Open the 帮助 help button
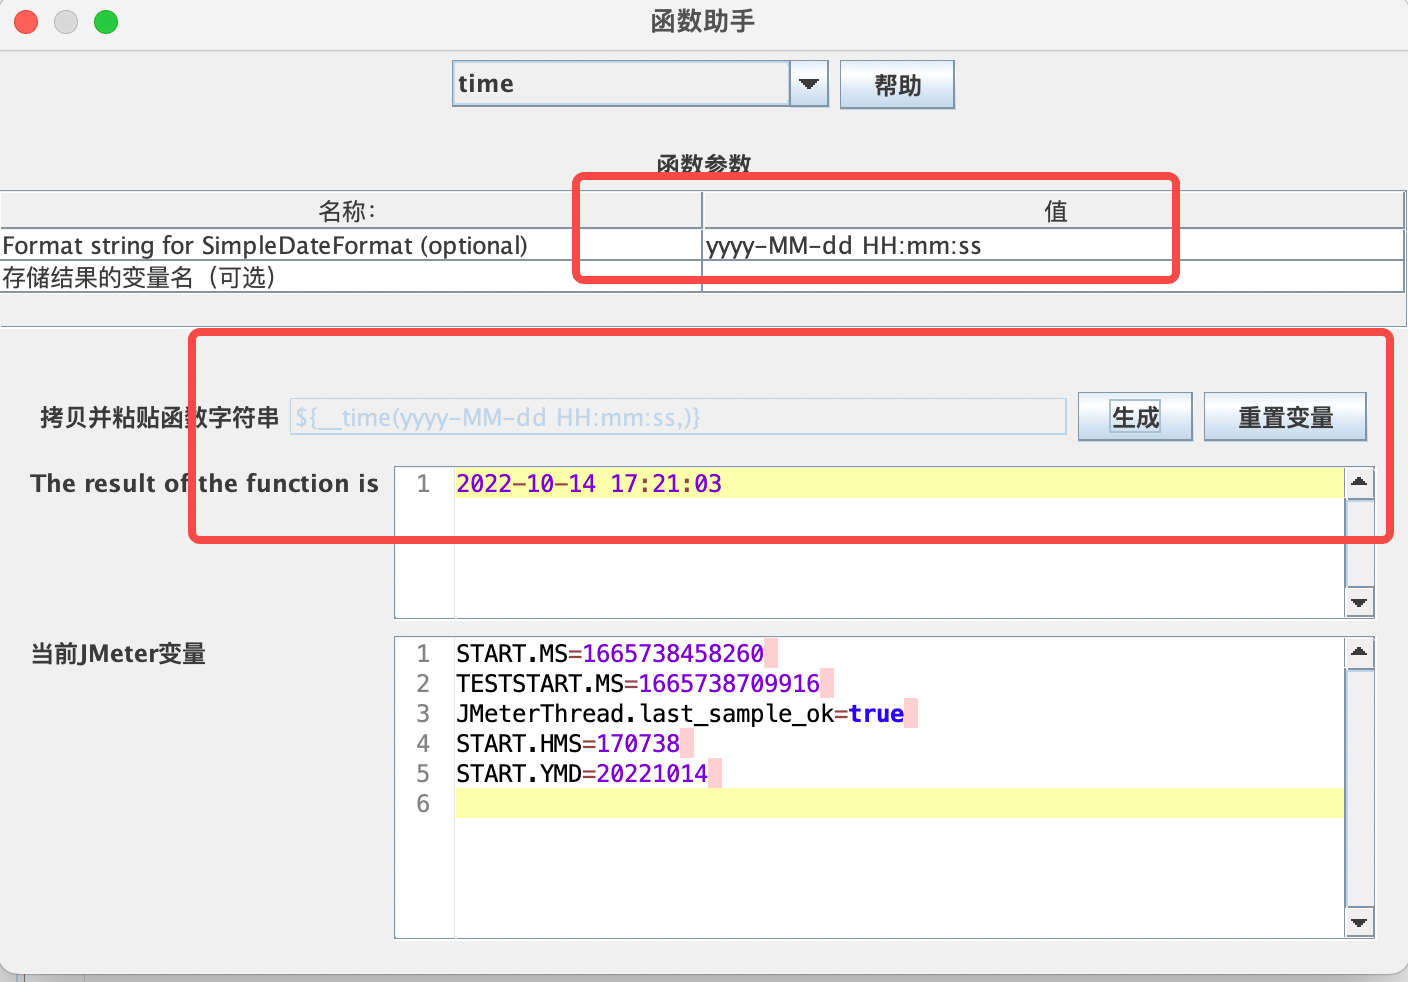 [x=897, y=85]
